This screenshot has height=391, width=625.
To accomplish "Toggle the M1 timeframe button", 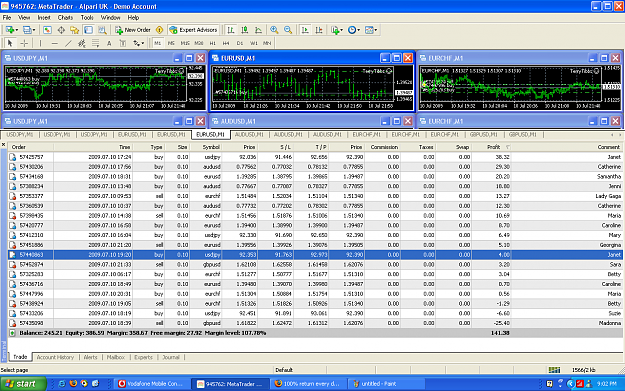I will [x=158, y=43].
